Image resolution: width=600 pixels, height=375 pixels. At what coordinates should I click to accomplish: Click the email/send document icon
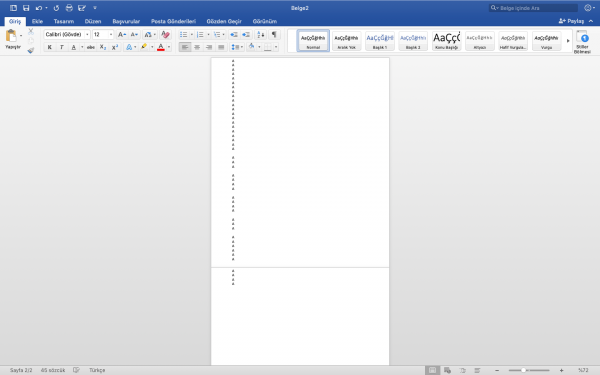[82, 8]
